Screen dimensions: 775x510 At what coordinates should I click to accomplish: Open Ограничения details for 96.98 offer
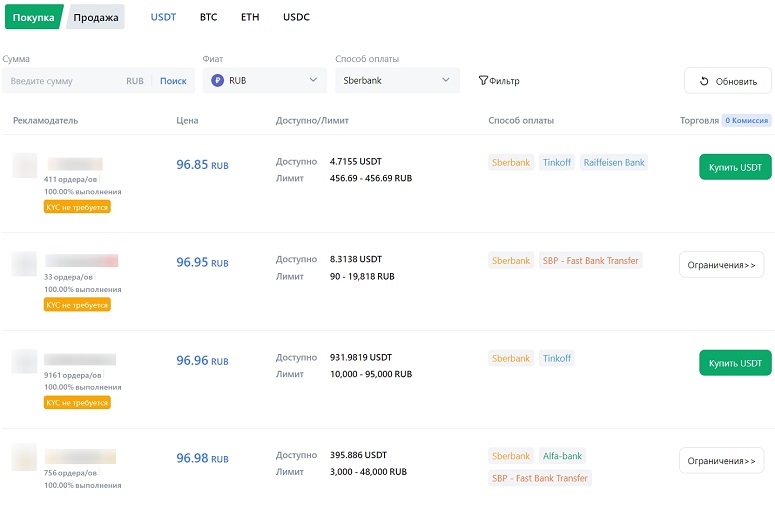(x=721, y=461)
